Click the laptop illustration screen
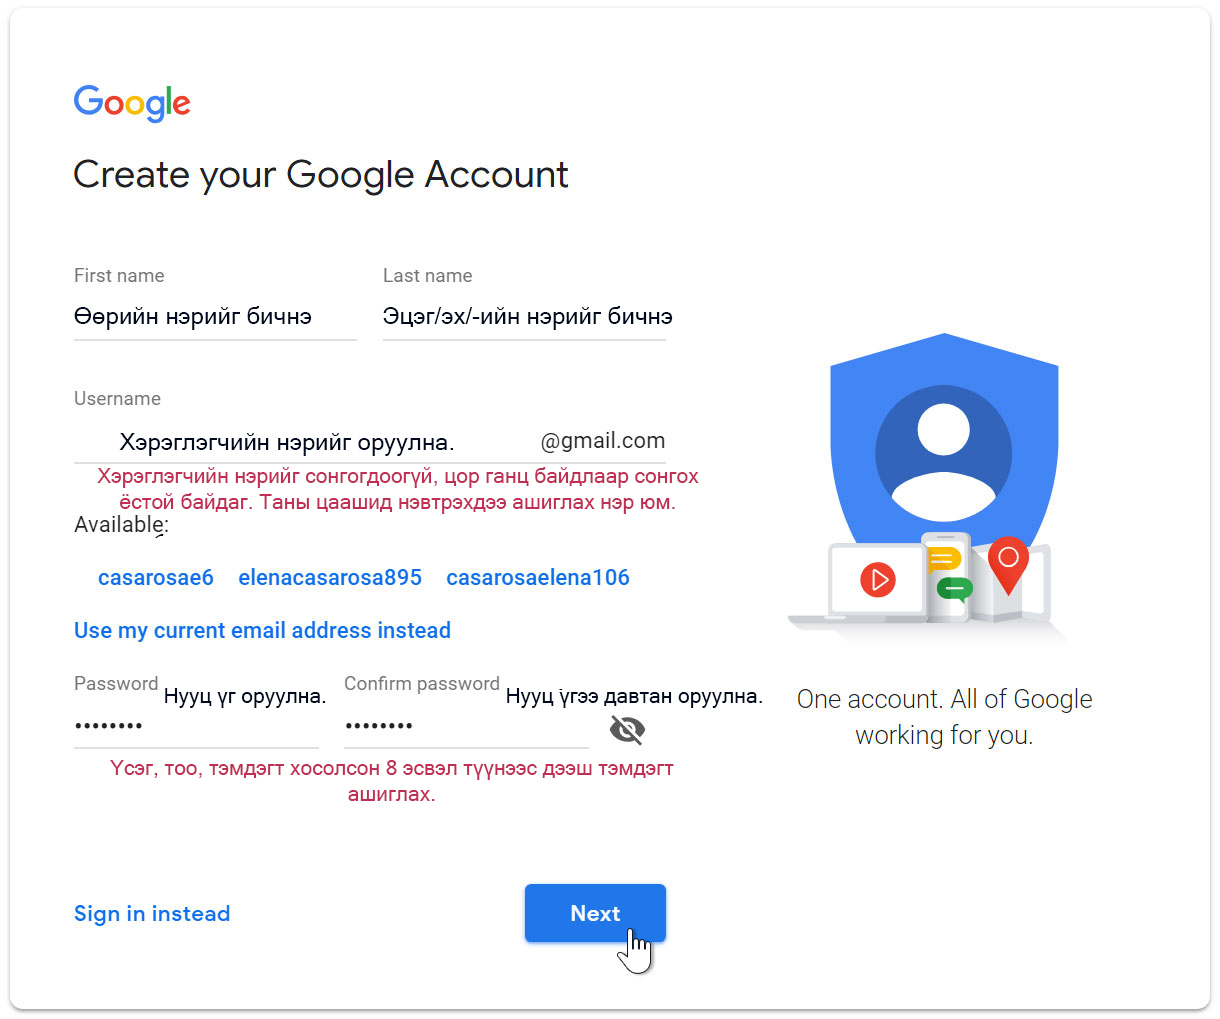This screenshot has width=1220, height=1019. [x=877, y=580]
